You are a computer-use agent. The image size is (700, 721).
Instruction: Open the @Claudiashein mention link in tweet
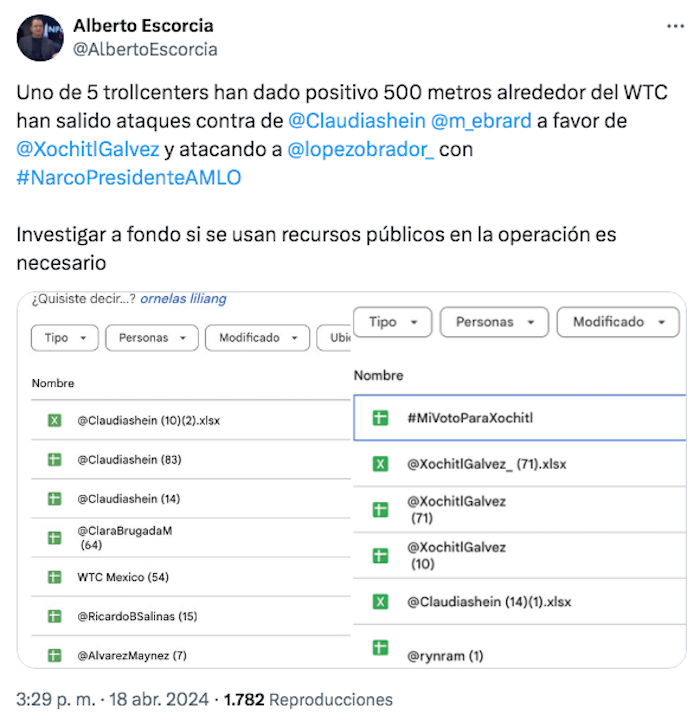(x=356, y=121)
